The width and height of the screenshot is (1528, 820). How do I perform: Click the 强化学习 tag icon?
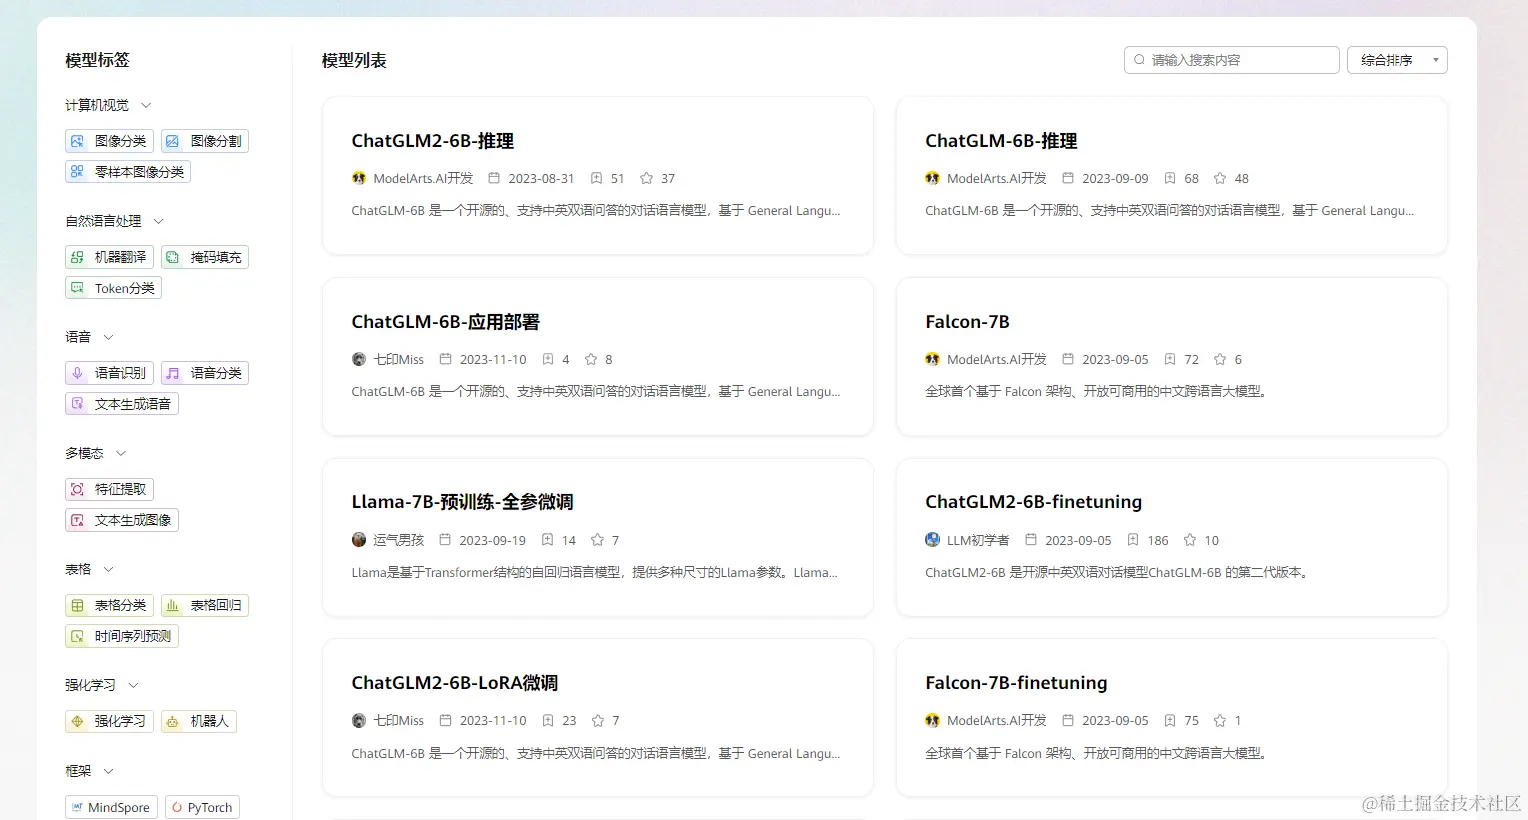(x=77, y=721)
